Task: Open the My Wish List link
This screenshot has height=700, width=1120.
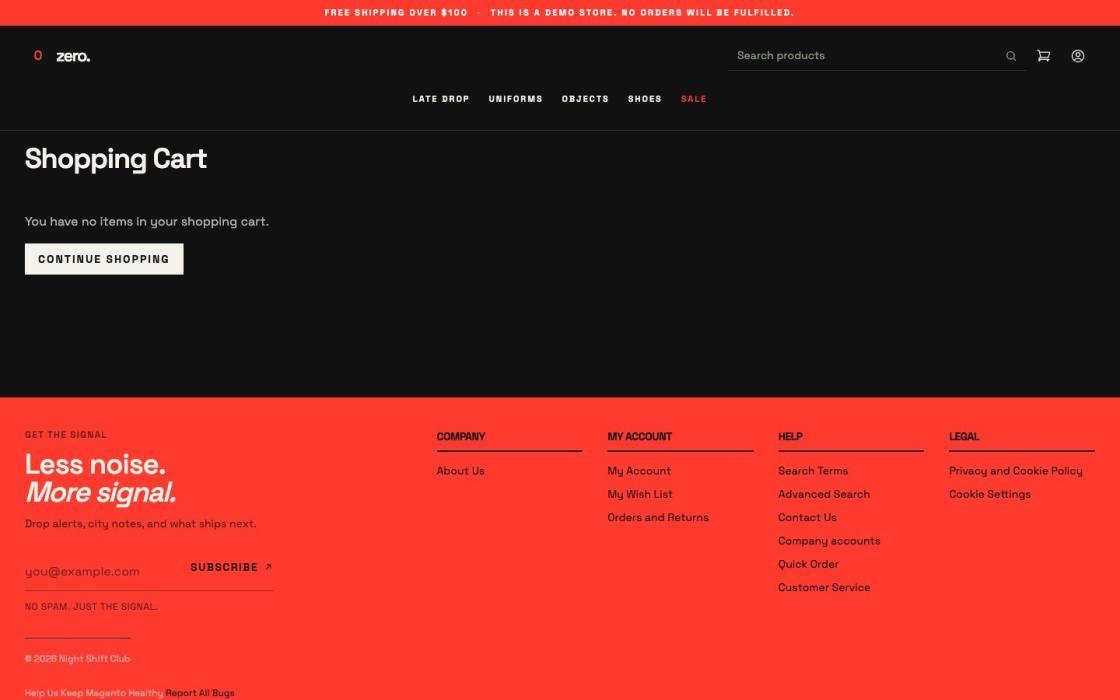Action: (x=640, y=494)
